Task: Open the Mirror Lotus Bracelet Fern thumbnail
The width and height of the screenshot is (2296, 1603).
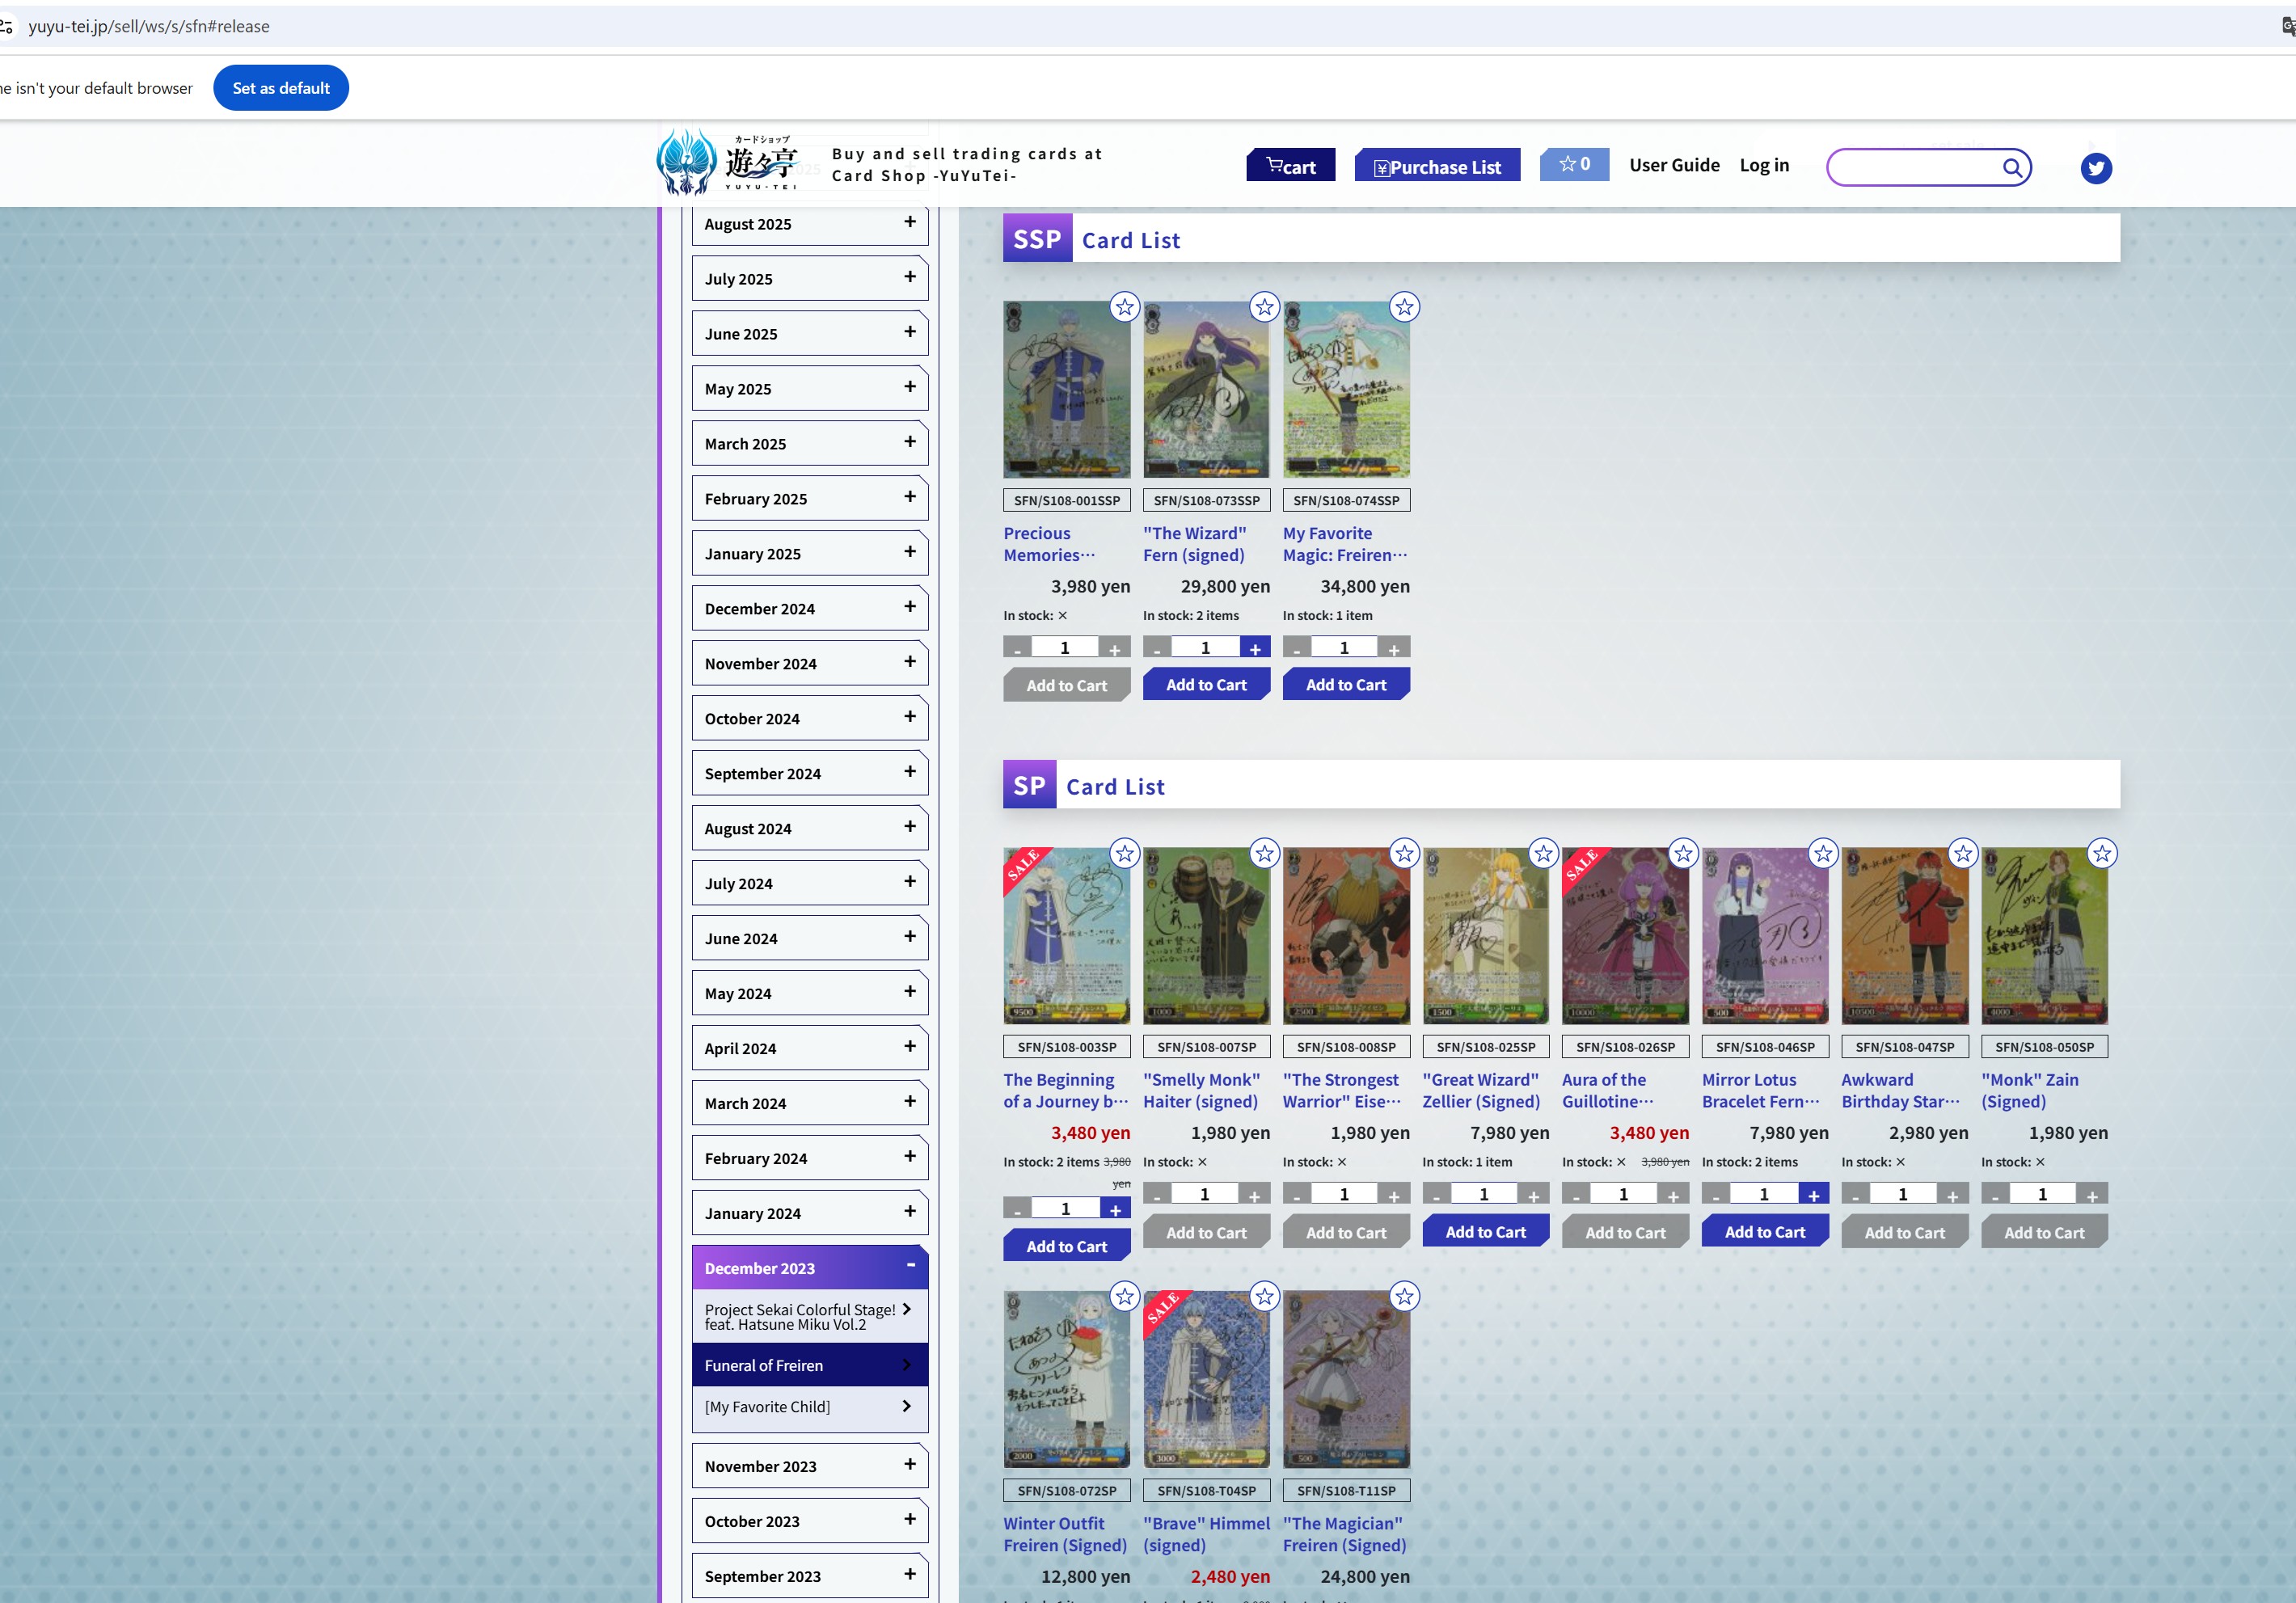Action: (x=1764, y=936)
